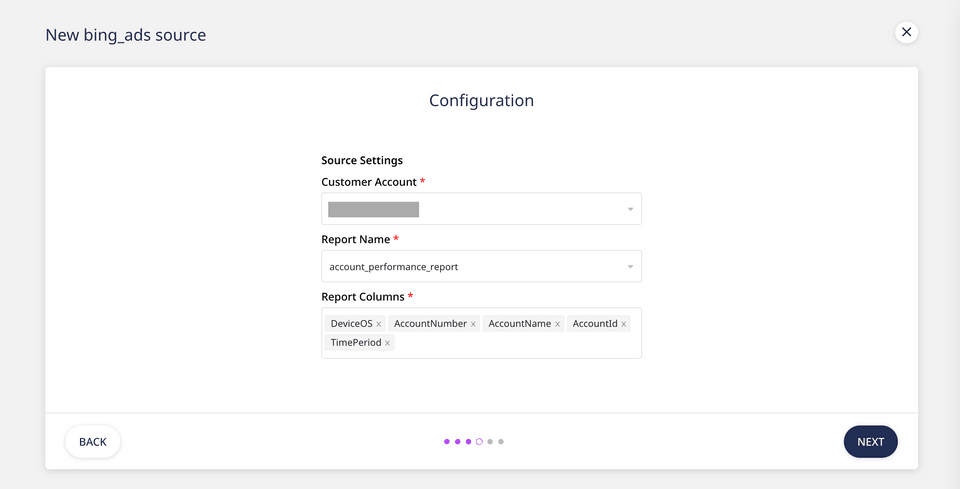Viewport: 960px width, 489px height.
Task: Open the Report Name dropdown
Action: [481, 266]
